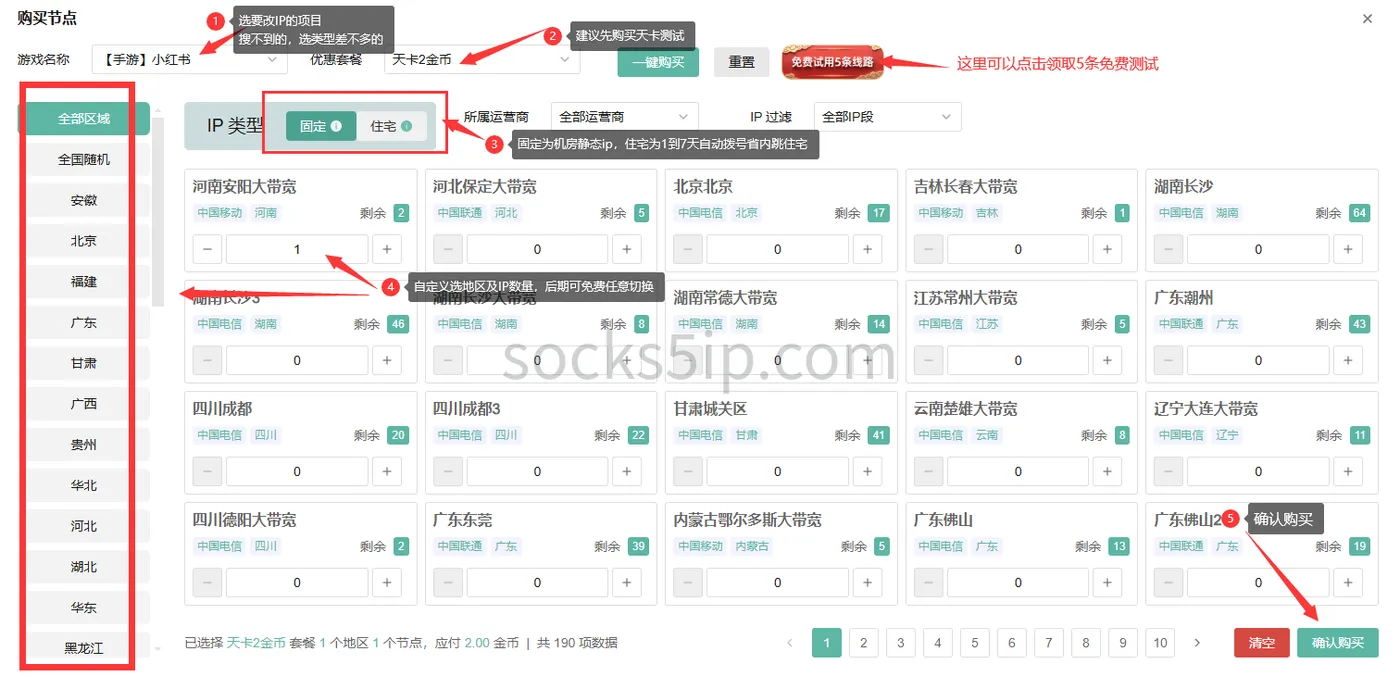This screenshot has width=1400, height=678.
Task: Open 所属运营商 carrier dropdown
Action: click(x=625, y=117)
